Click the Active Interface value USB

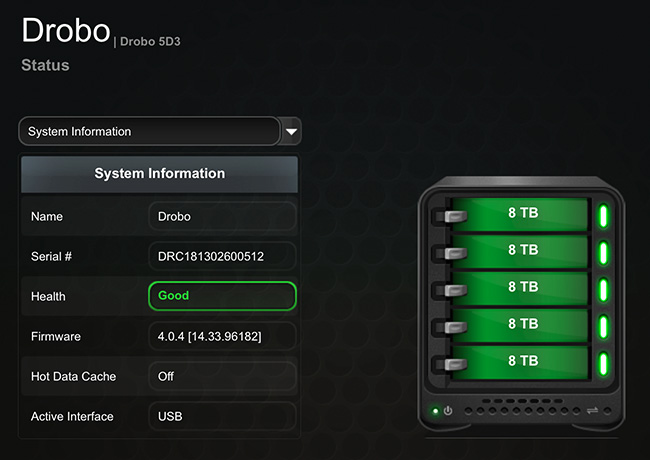pyautogui.click(x=222, y=416)
